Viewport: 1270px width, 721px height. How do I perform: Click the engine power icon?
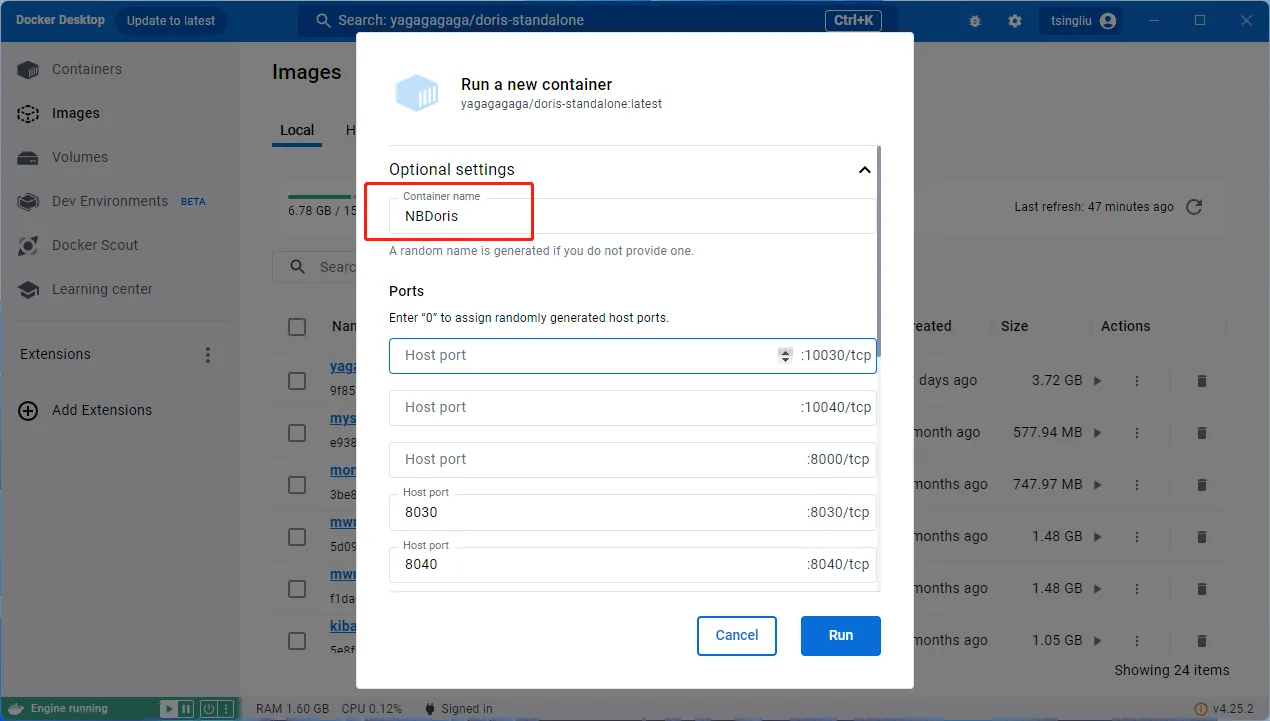[208, 709]
